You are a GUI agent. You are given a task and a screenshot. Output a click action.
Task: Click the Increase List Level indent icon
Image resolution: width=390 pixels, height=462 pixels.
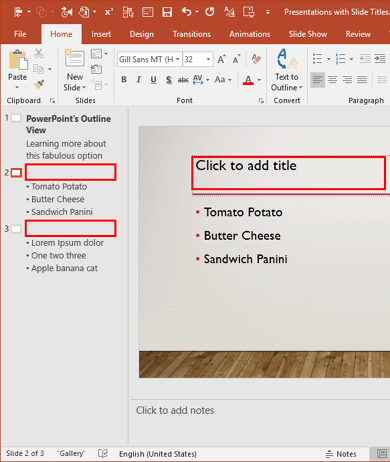tap(380, 59)
